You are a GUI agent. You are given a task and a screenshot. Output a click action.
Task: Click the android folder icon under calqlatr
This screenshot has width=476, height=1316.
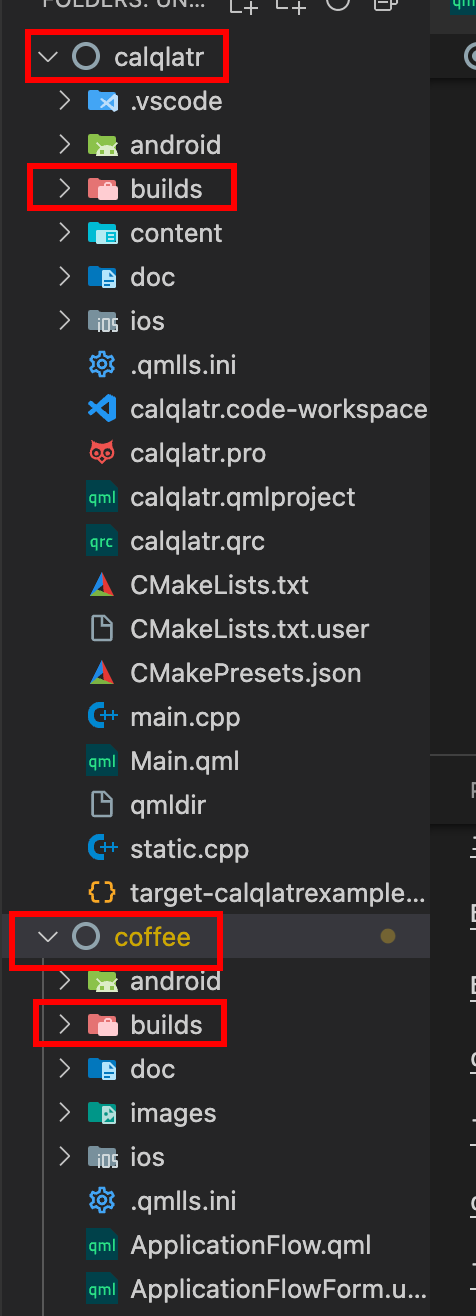[102, 145]
